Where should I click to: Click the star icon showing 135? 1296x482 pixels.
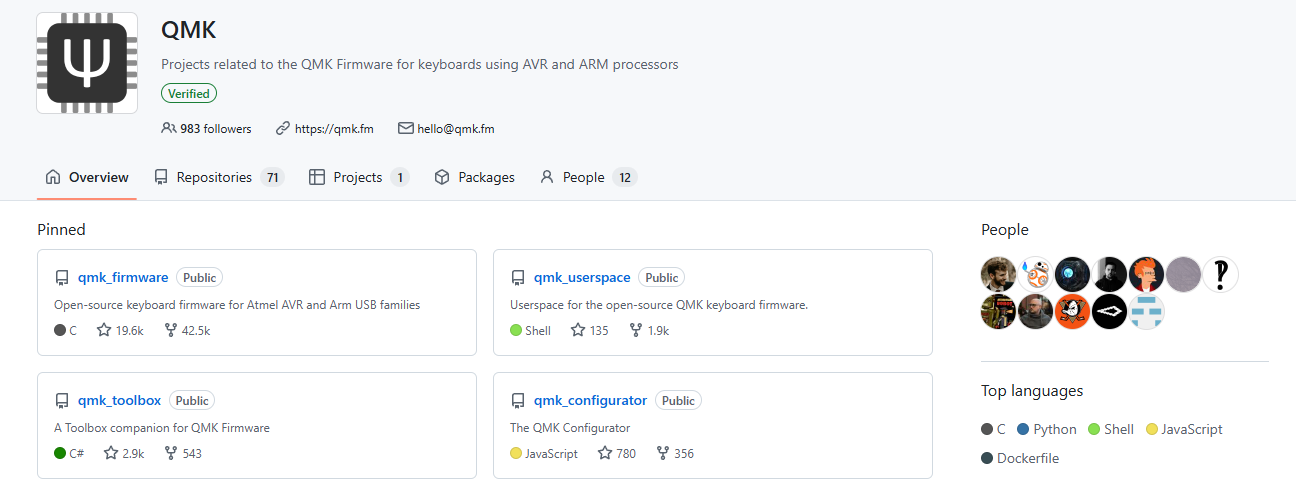[x=578, y=330]
